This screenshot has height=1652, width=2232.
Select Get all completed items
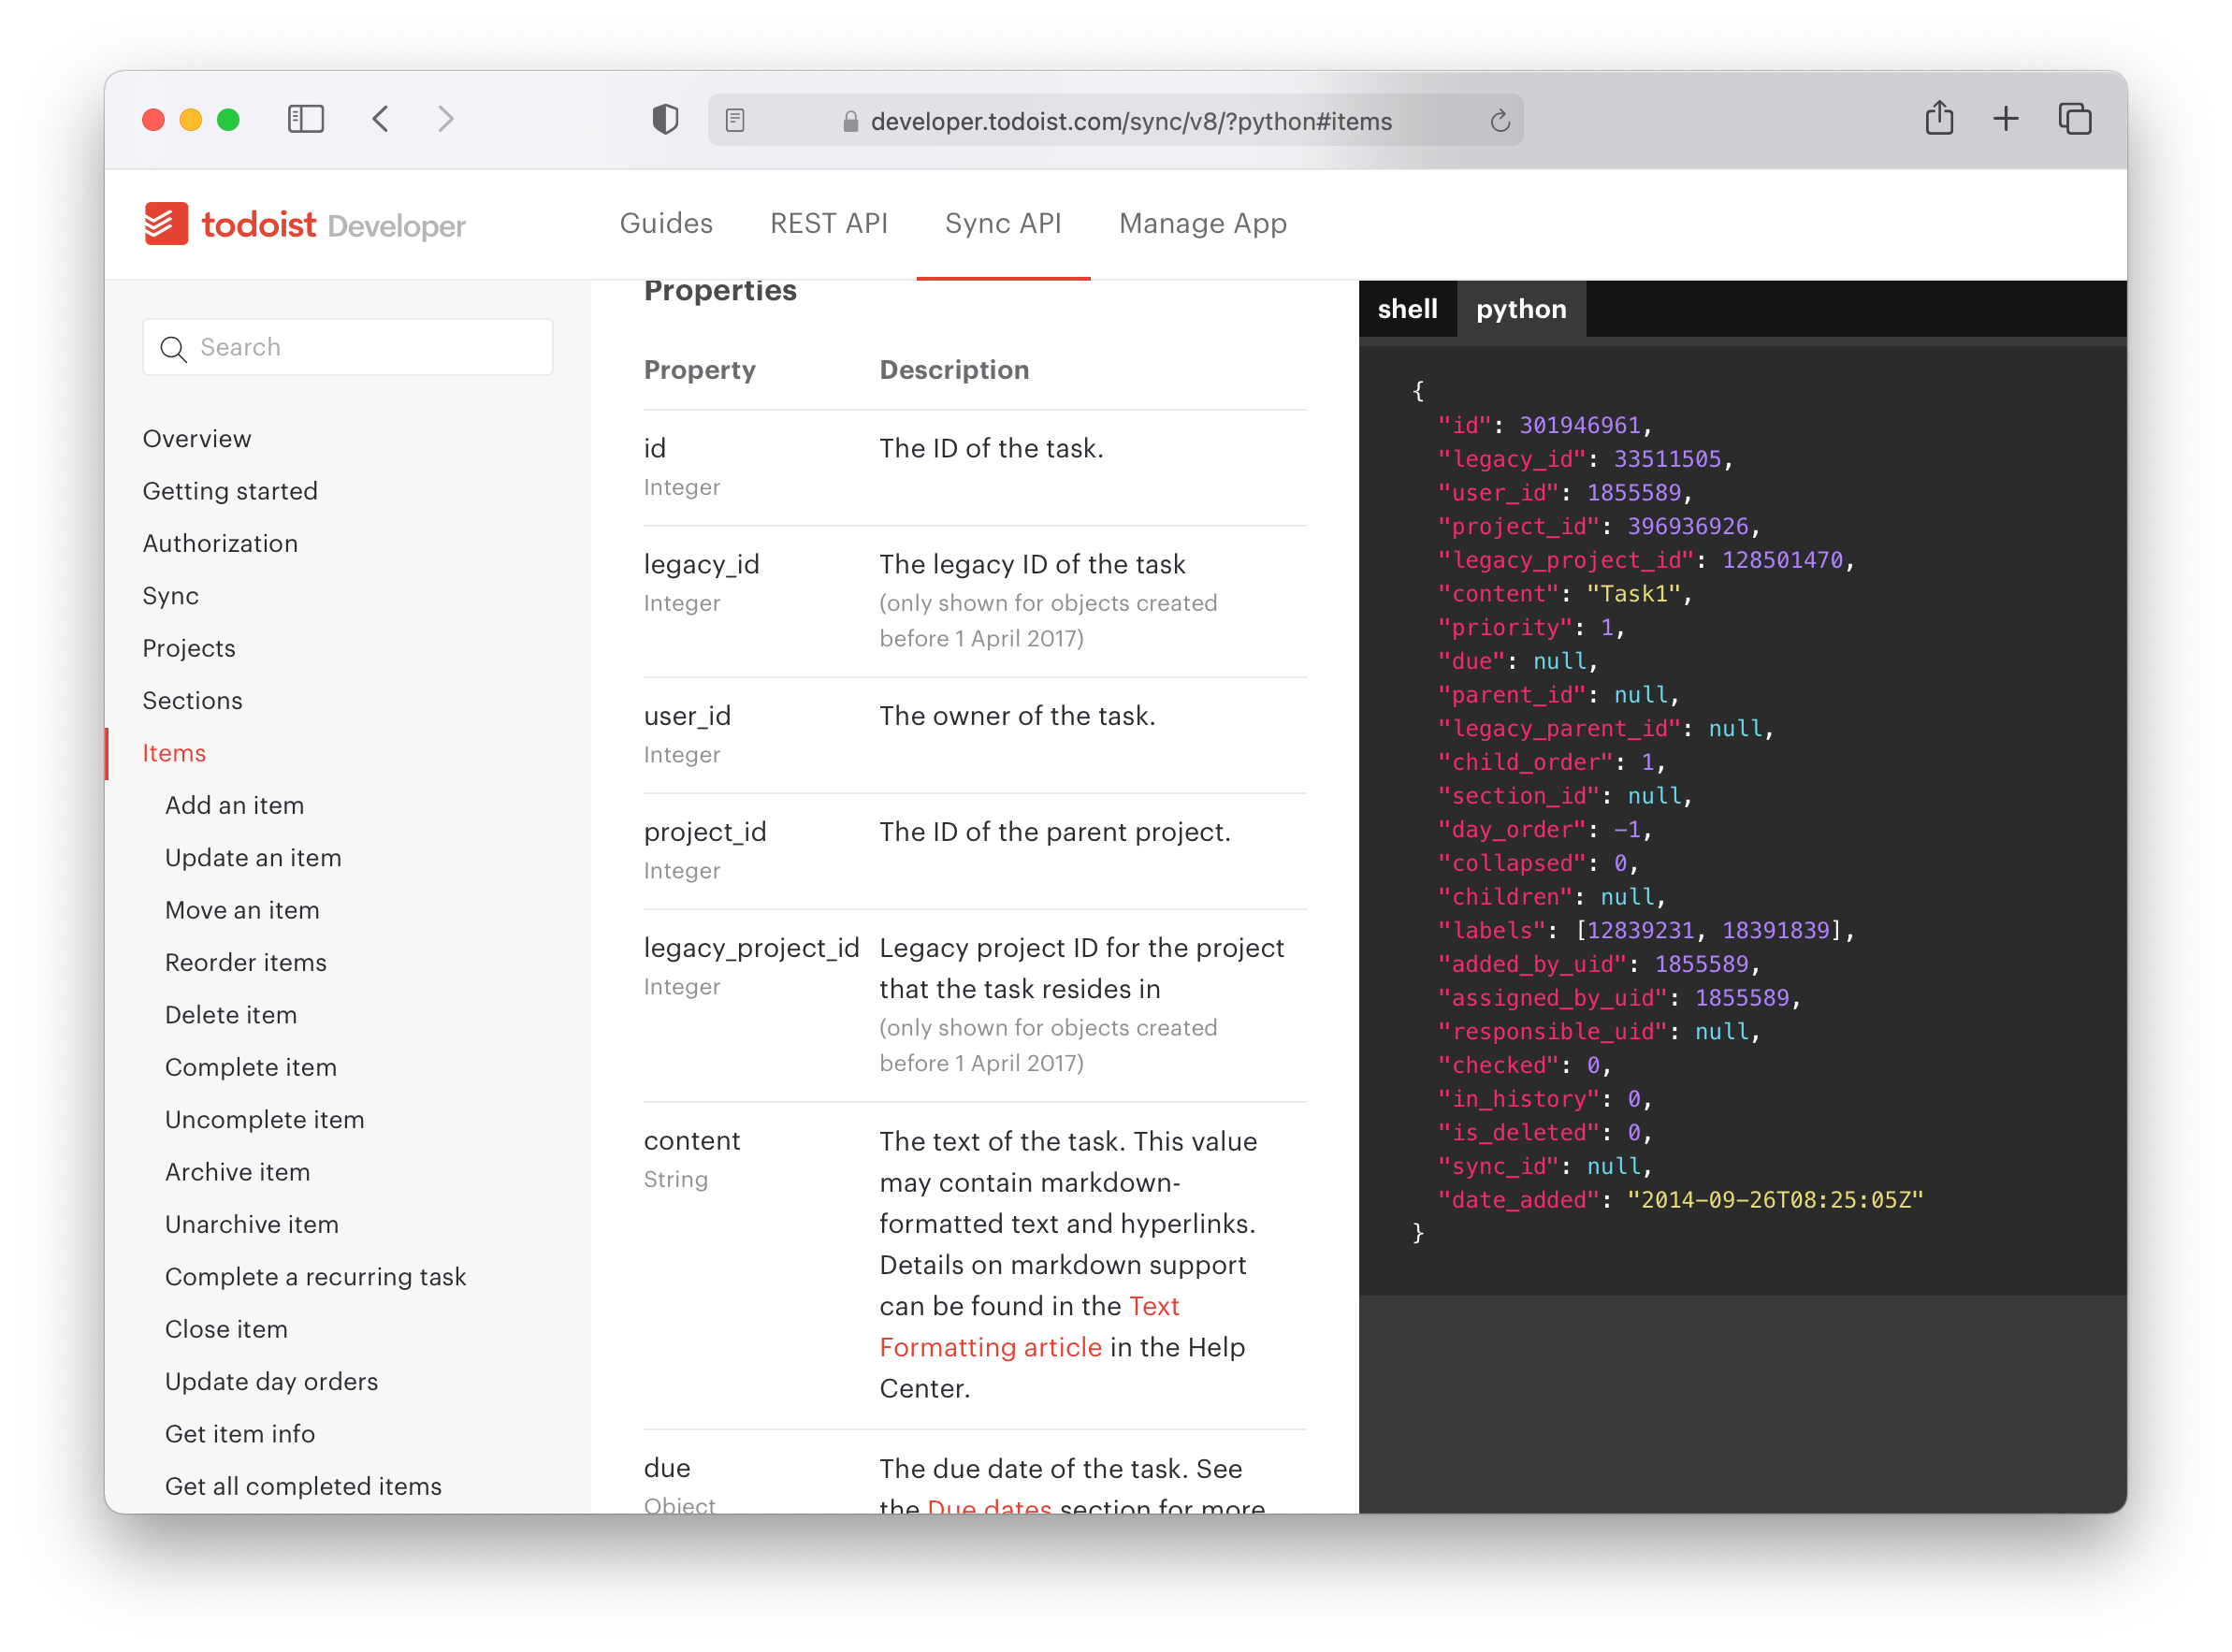click(x=303, y=1486)
